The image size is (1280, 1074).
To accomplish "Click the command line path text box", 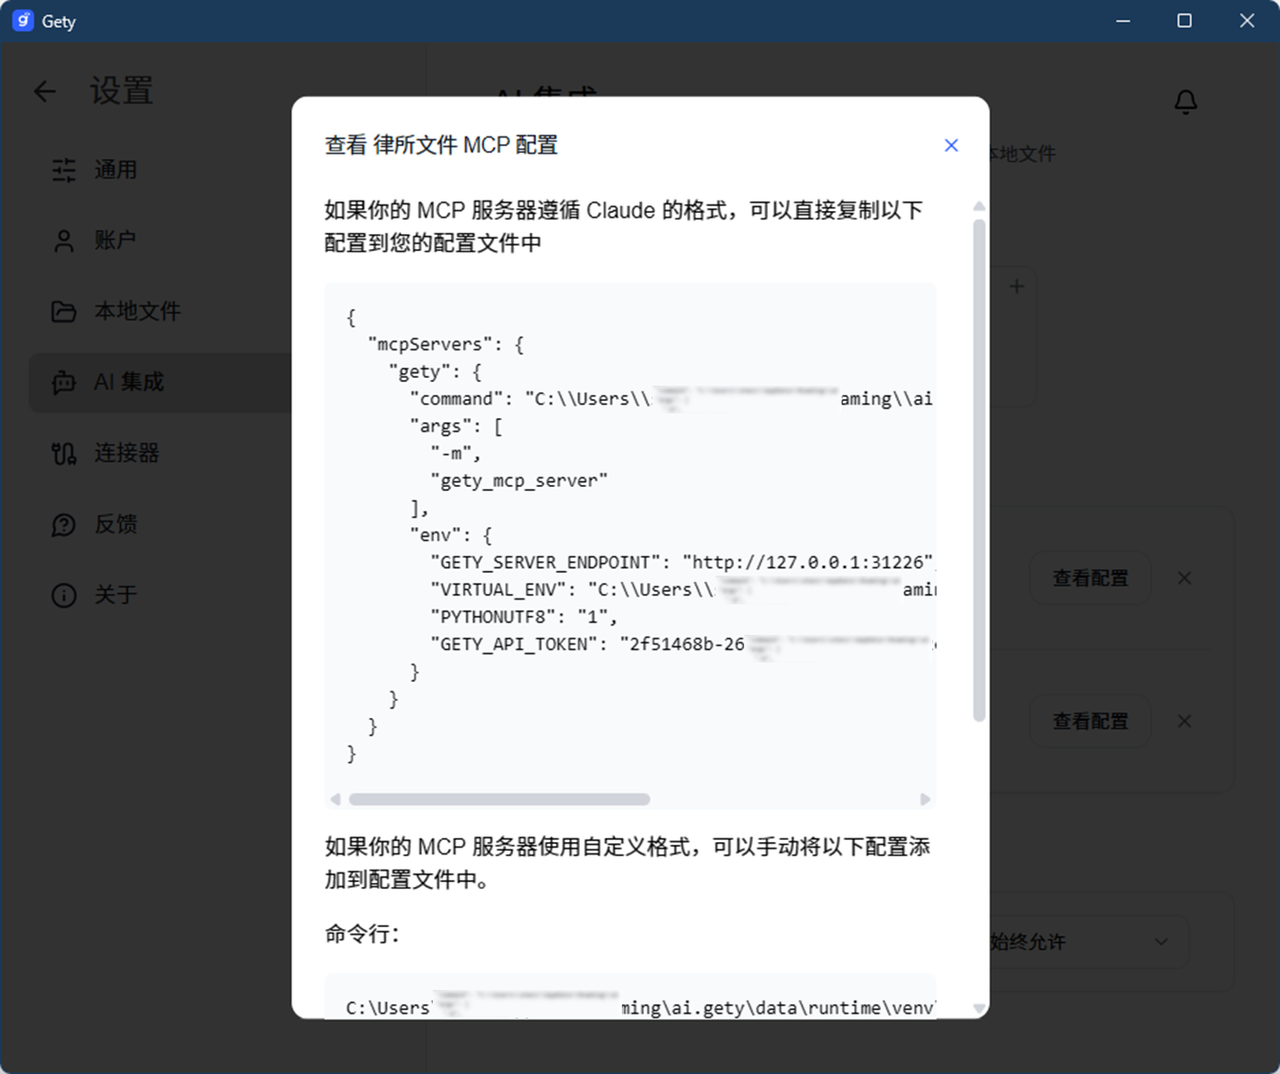I will click(x=630, y=996).
